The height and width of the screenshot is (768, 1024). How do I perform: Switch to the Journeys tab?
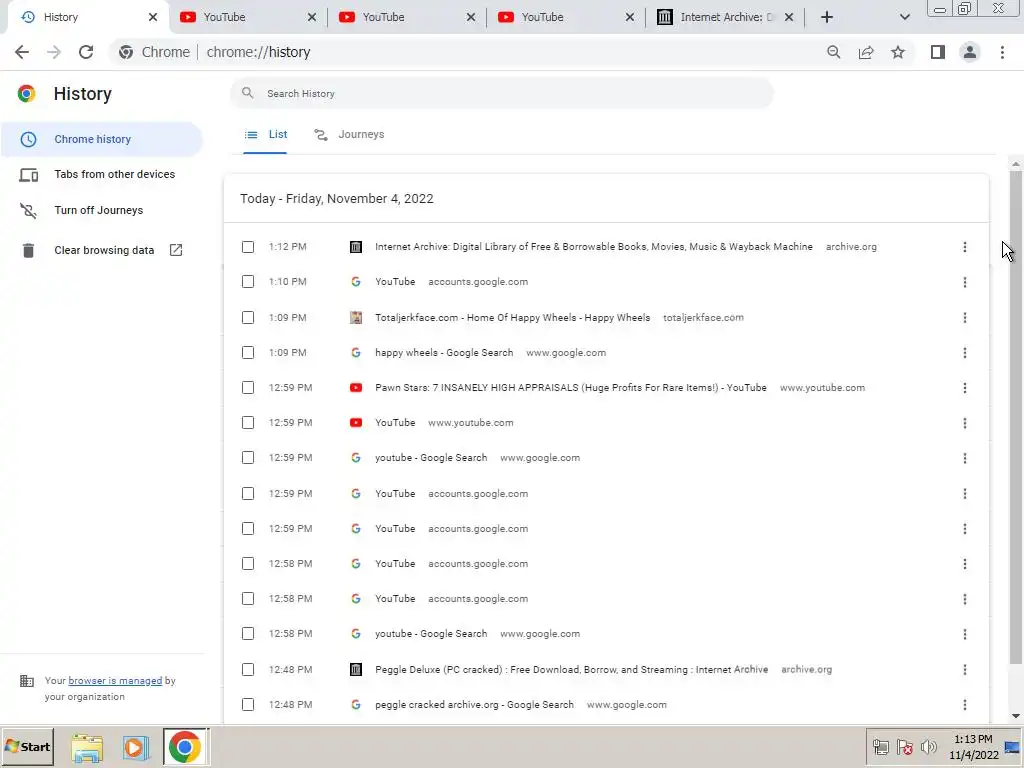pyautogui.click(x=349, y=135)
